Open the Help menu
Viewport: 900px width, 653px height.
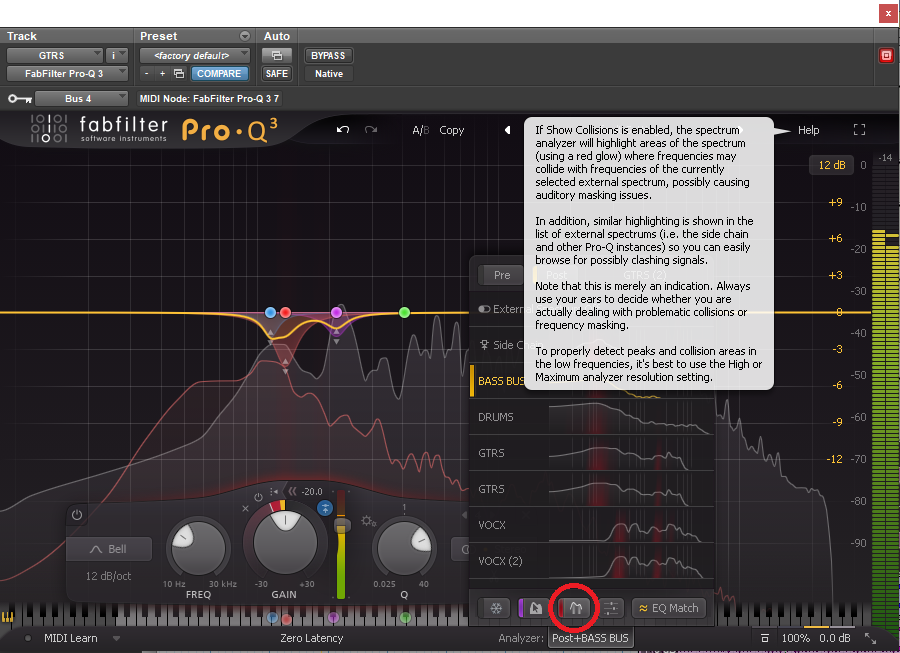pyautogui.click(x=808, y=130)
